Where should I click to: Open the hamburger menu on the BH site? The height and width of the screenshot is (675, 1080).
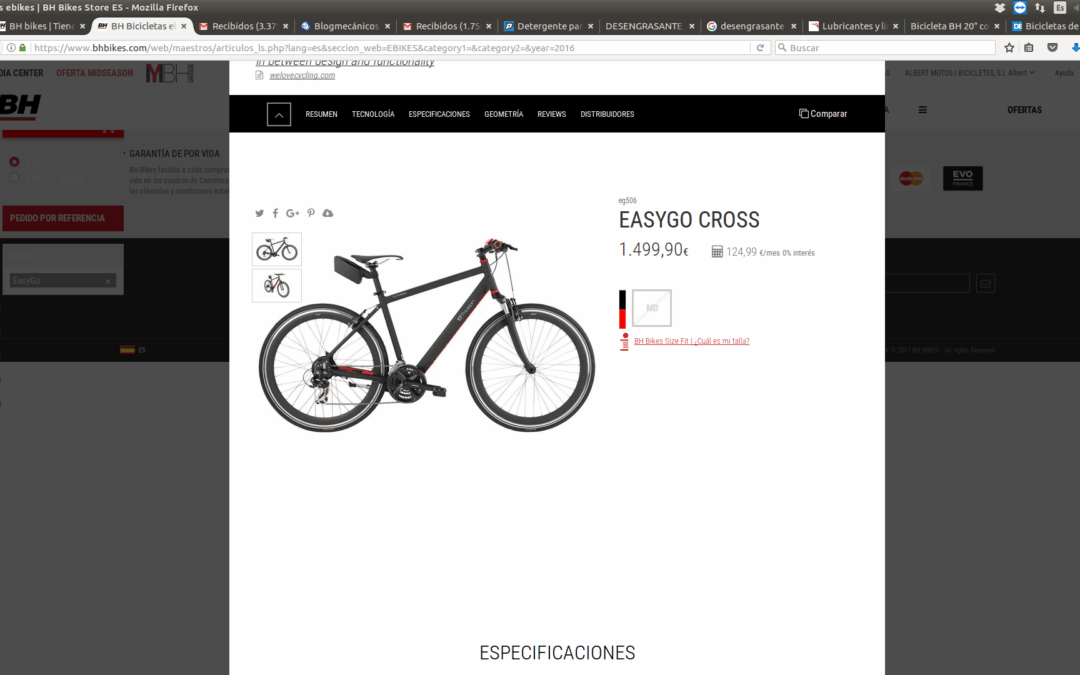pyautogui.click(x=923, y=110)
